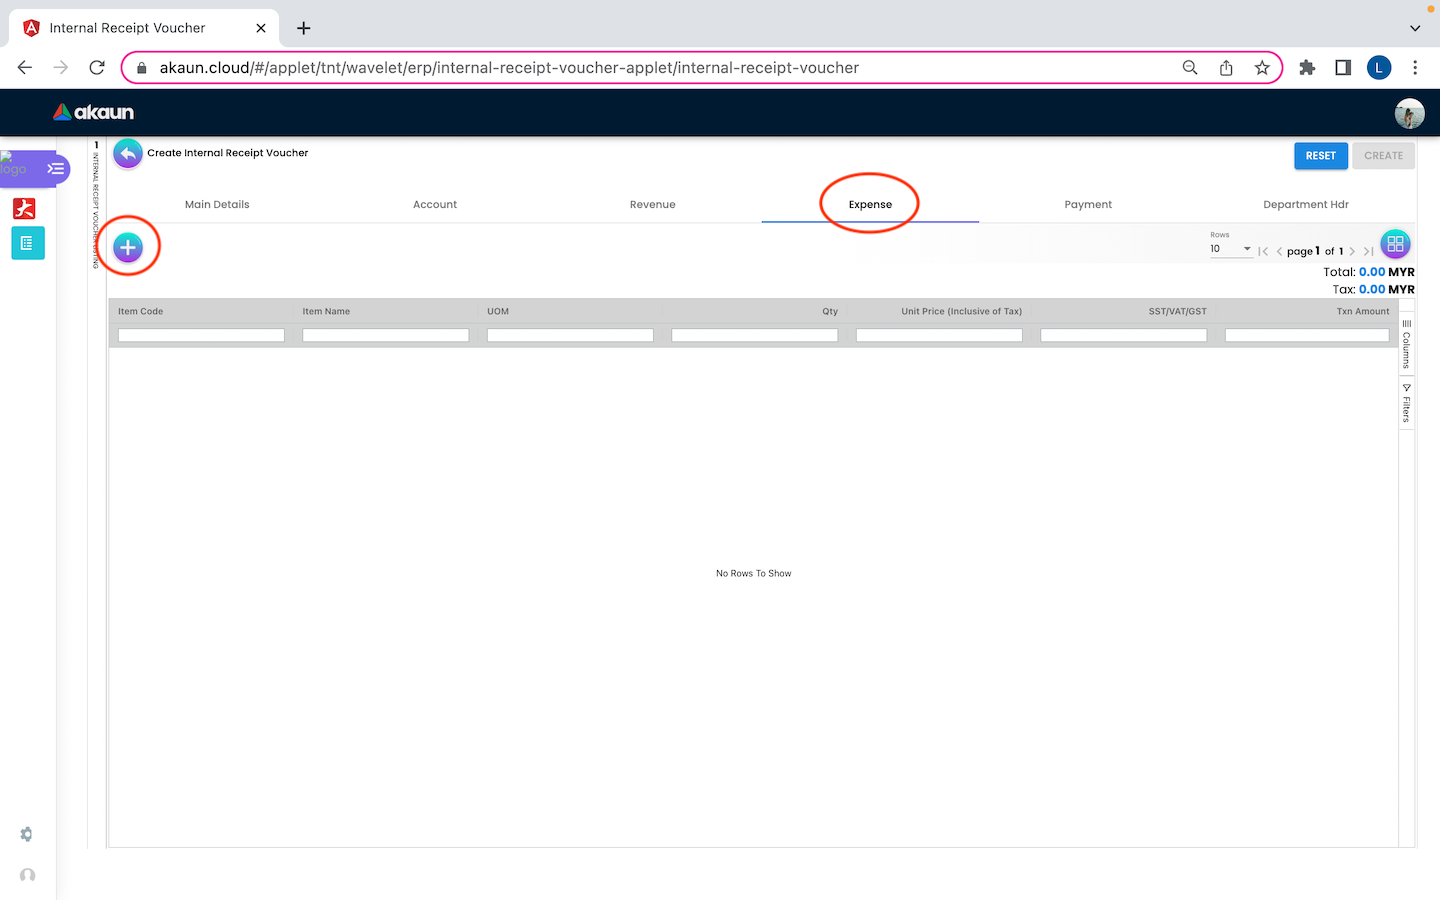Screen dimensions: 1440x900
Task: Click the Tax 0.00 MYR value
Action: click(1386, 289)
